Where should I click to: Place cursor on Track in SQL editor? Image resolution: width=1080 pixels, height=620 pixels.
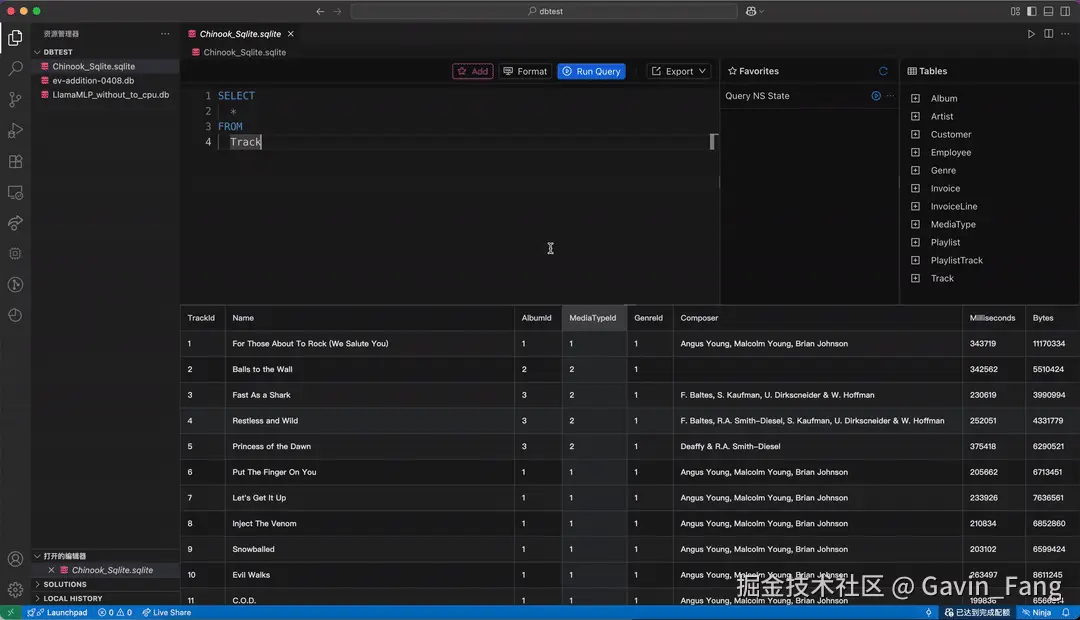[x=245, y=142]
